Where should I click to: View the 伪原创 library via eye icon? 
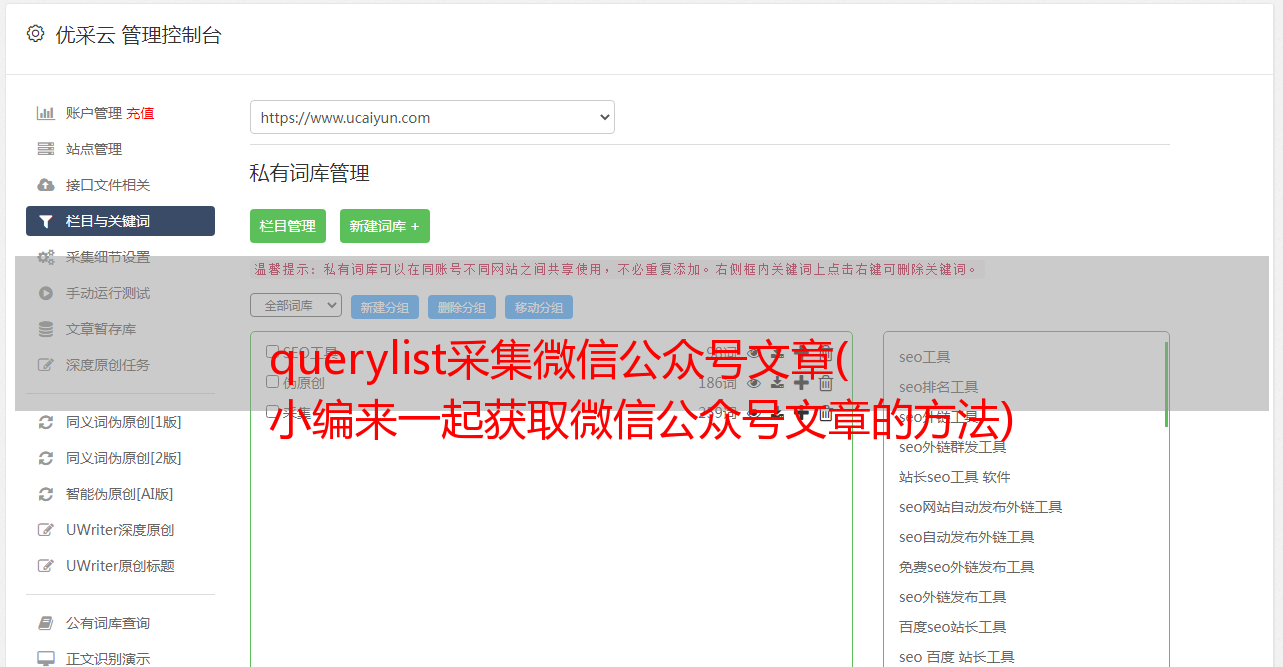coord(754,383)
